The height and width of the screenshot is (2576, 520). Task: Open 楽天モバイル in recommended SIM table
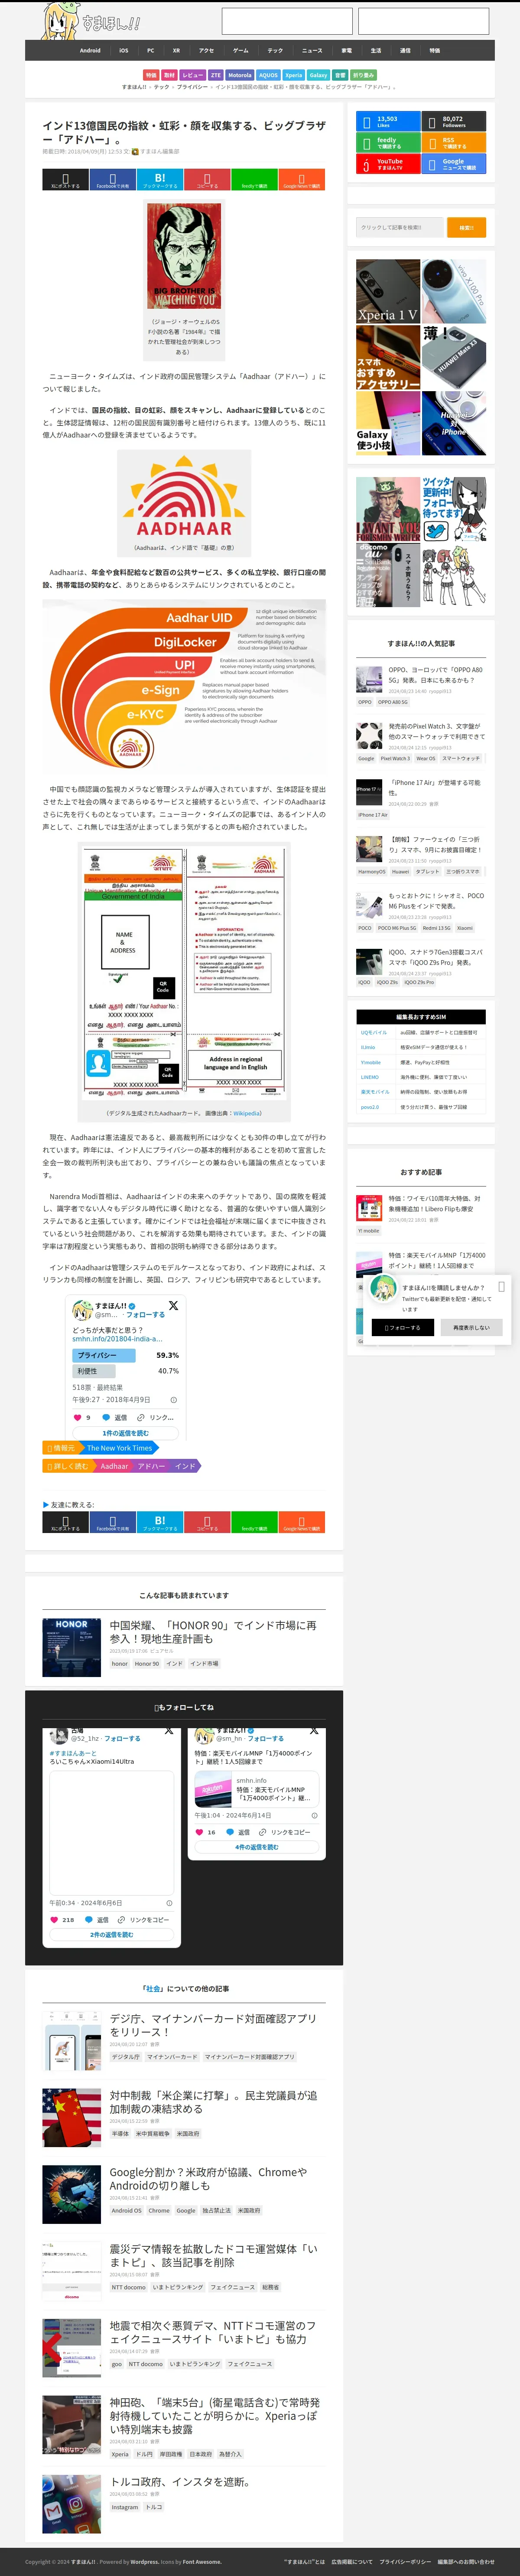point(375,1092)
